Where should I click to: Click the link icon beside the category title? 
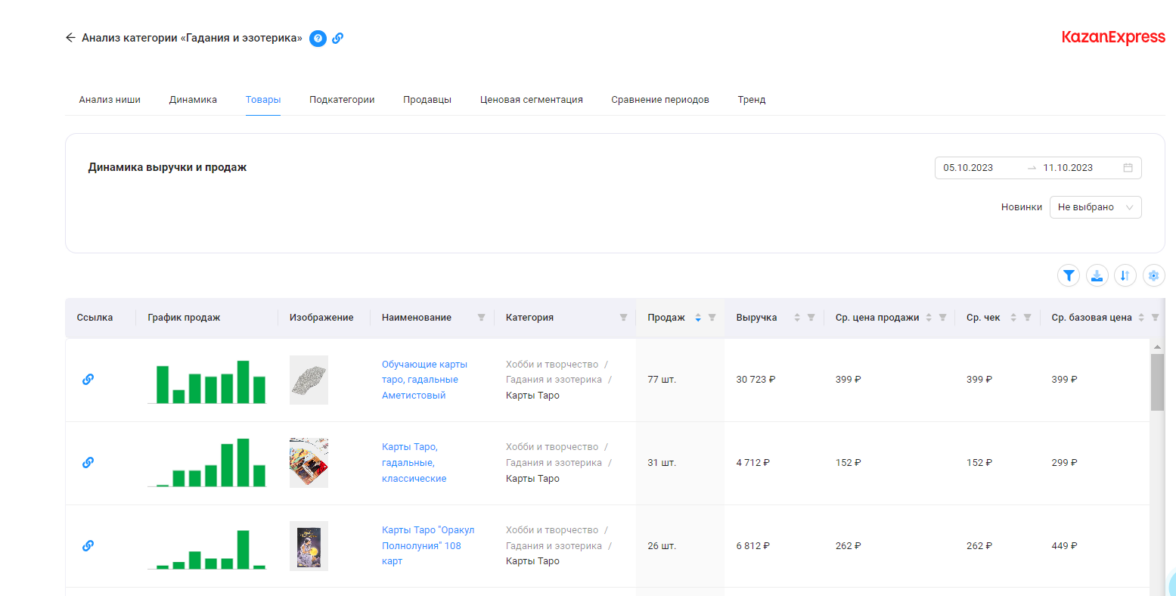click(338, 38)
